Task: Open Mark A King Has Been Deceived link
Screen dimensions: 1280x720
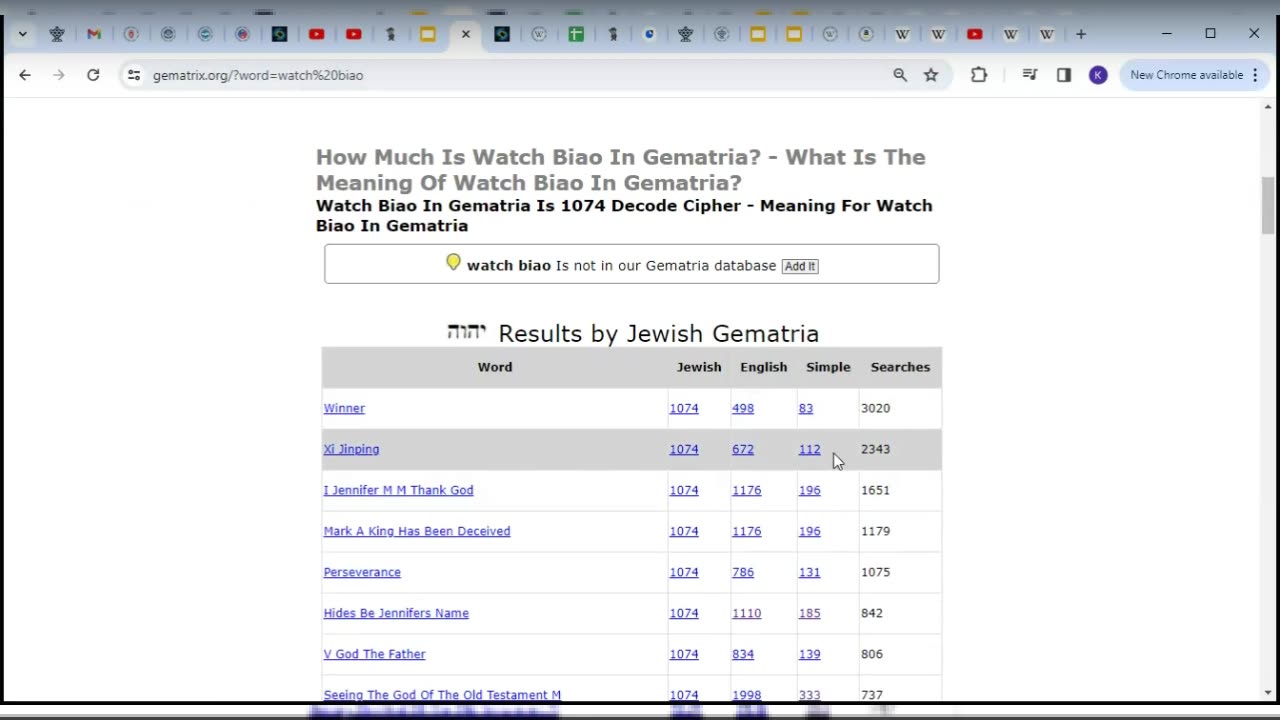Action: [417, 531]
